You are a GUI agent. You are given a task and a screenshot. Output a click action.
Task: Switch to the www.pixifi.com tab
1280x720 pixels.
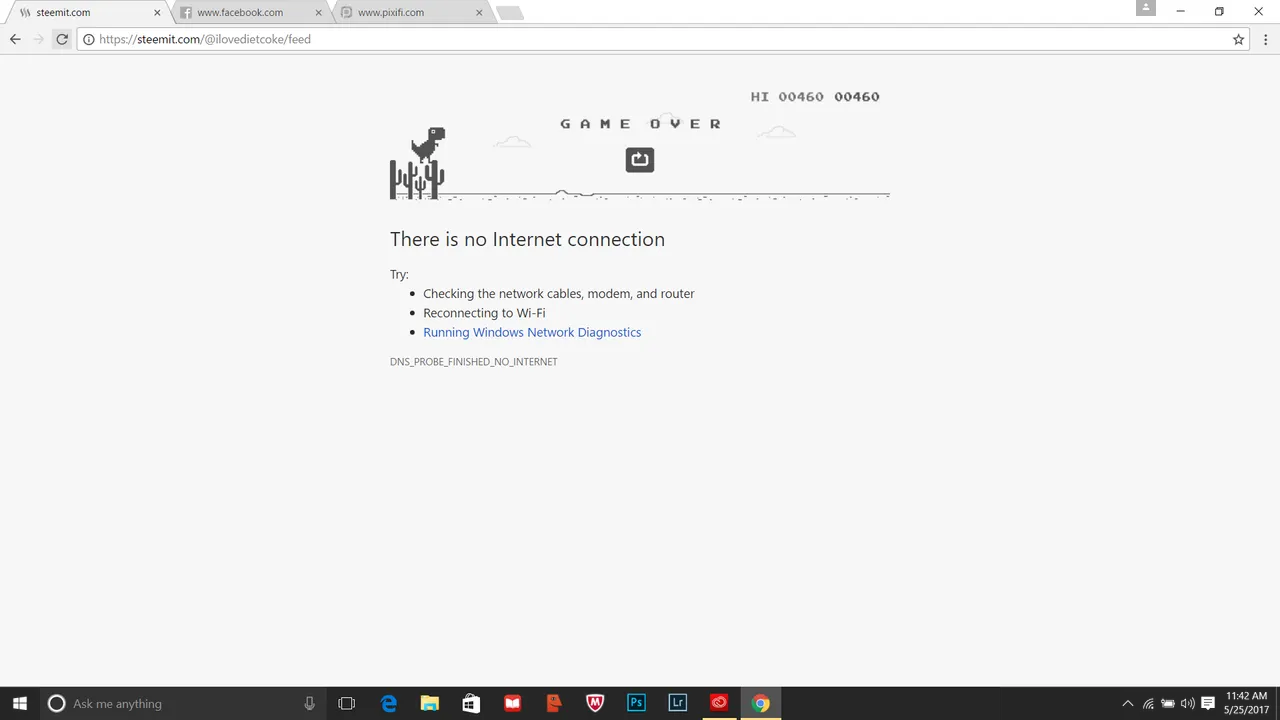click(x=410, y=13)
